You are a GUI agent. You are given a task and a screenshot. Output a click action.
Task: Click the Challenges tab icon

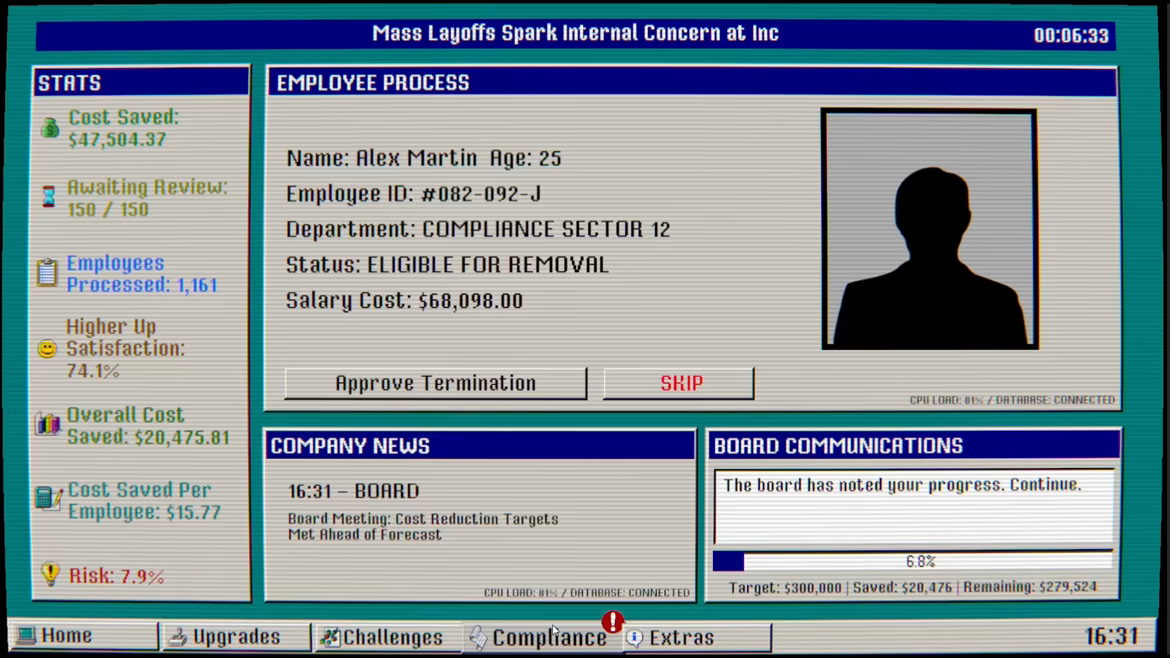330,637
